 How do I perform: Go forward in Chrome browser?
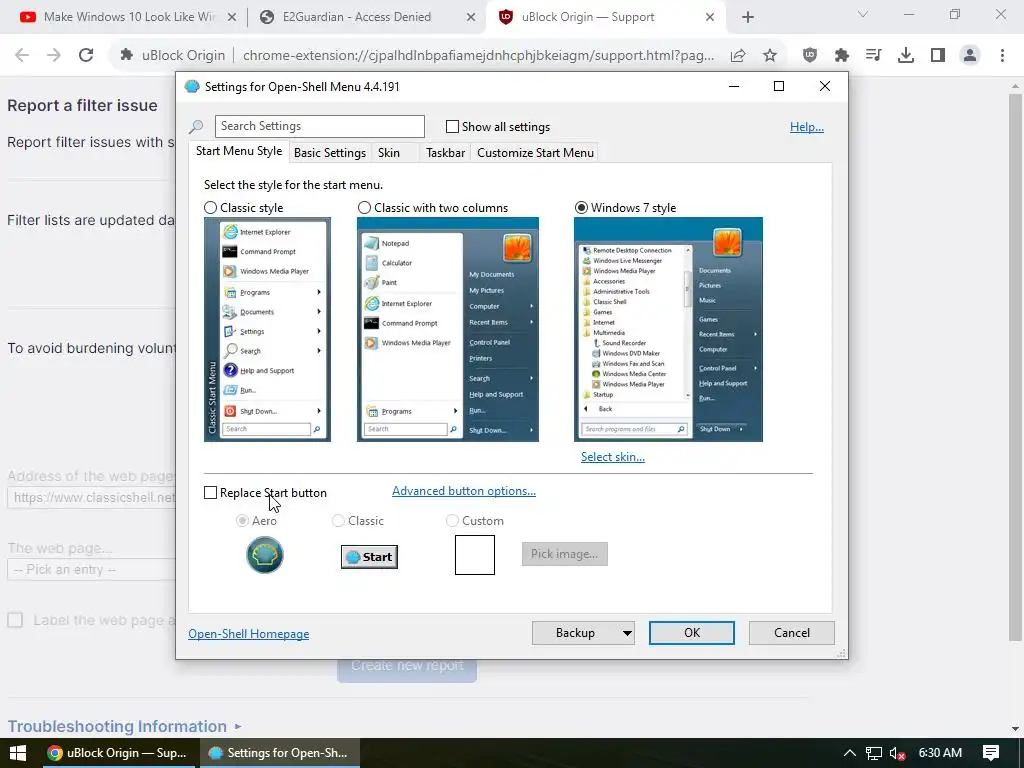54,56
